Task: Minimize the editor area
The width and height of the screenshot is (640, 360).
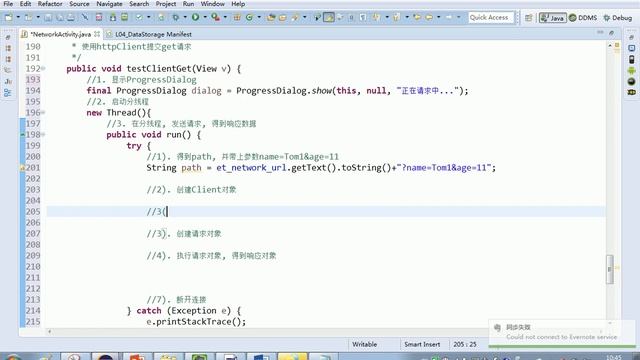Action: coord(600,32)
